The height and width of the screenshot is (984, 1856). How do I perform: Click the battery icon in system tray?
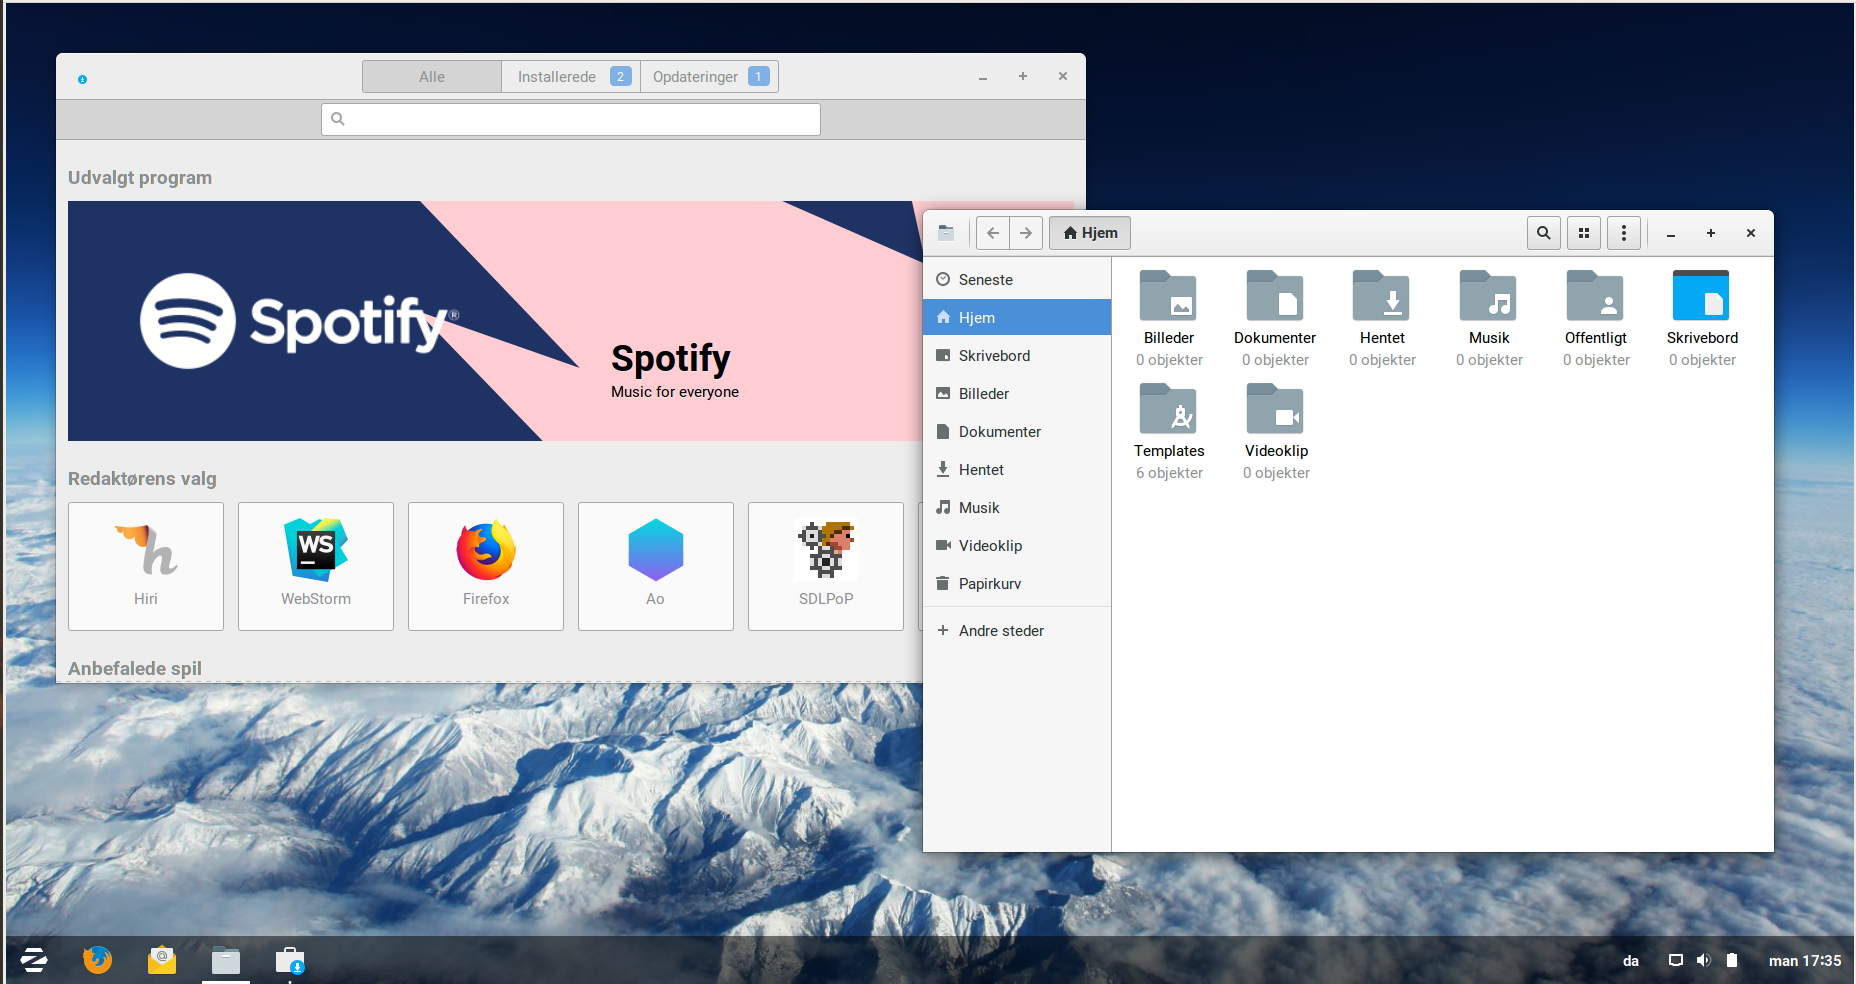pos(1732,960)
